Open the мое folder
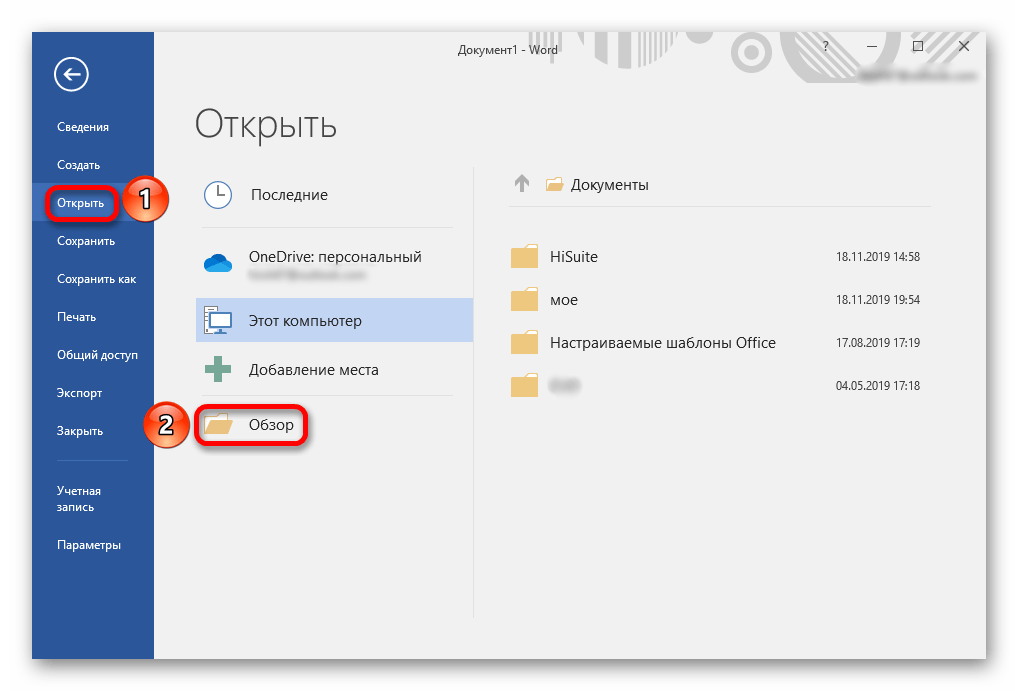 [x=564, y=300]
